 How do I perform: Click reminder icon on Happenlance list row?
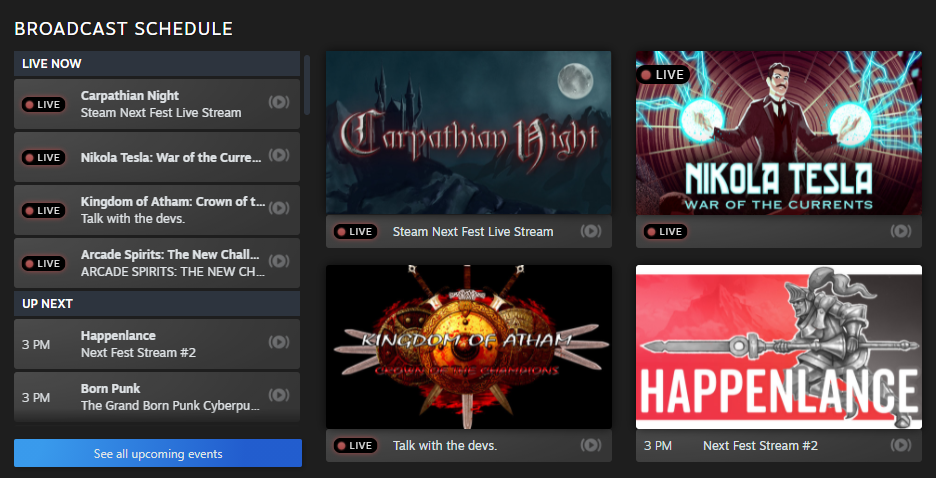(x=279, y=343)
